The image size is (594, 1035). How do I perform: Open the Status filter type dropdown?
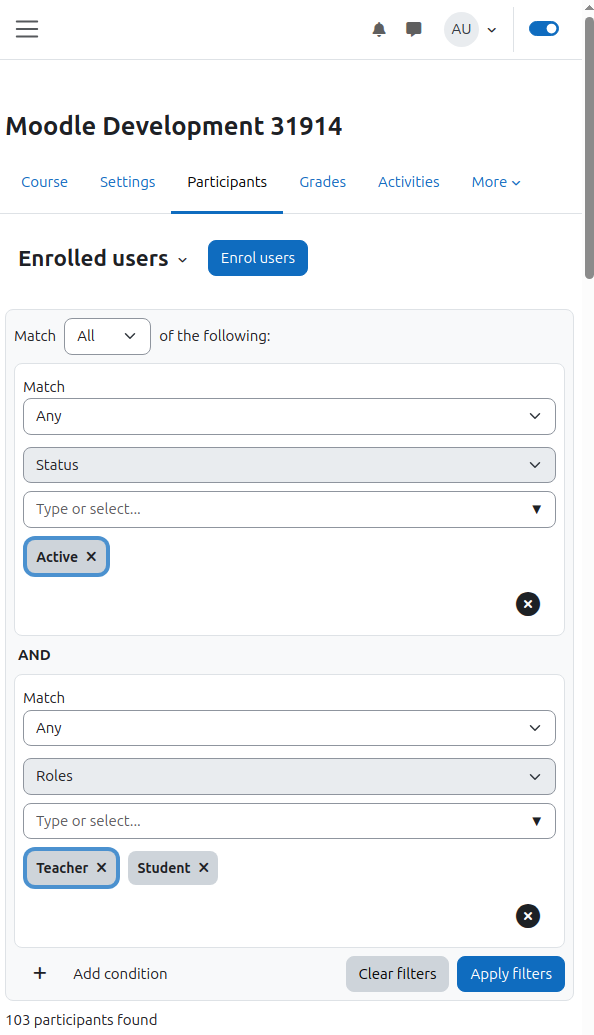click(289, 465)
